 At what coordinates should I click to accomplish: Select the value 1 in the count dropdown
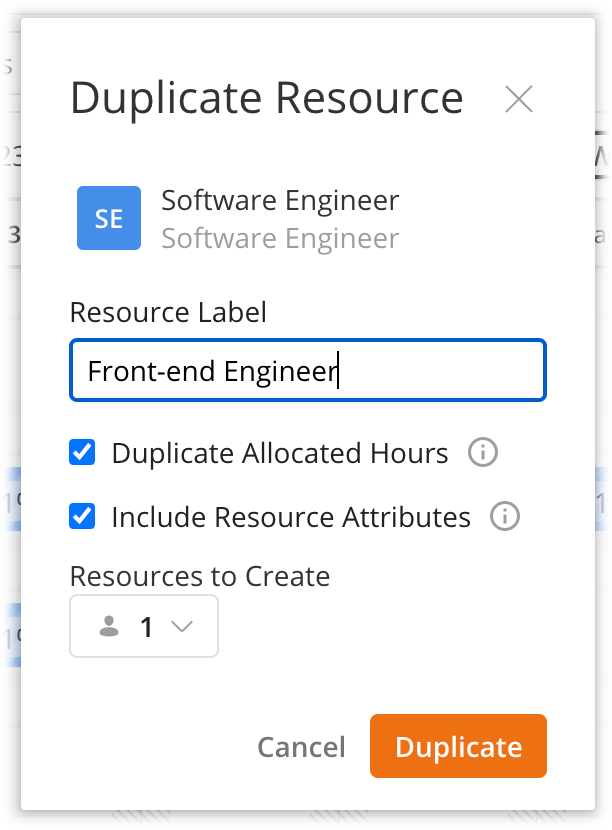point(147,627)
